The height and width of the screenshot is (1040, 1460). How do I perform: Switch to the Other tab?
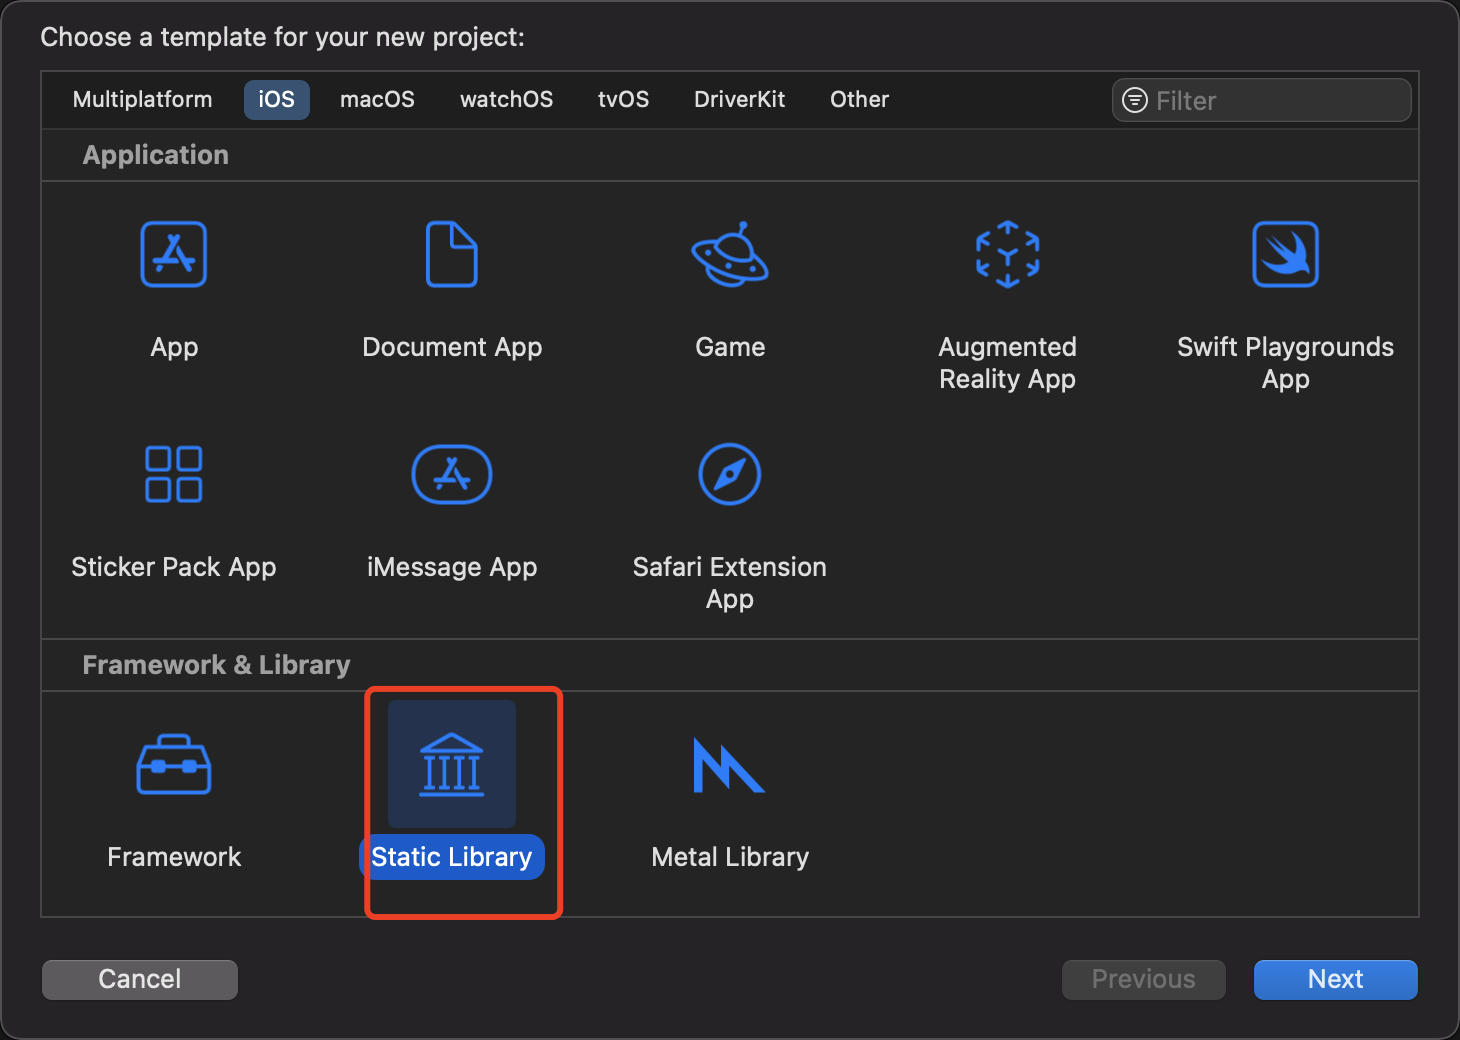click(x=860, y=99)
